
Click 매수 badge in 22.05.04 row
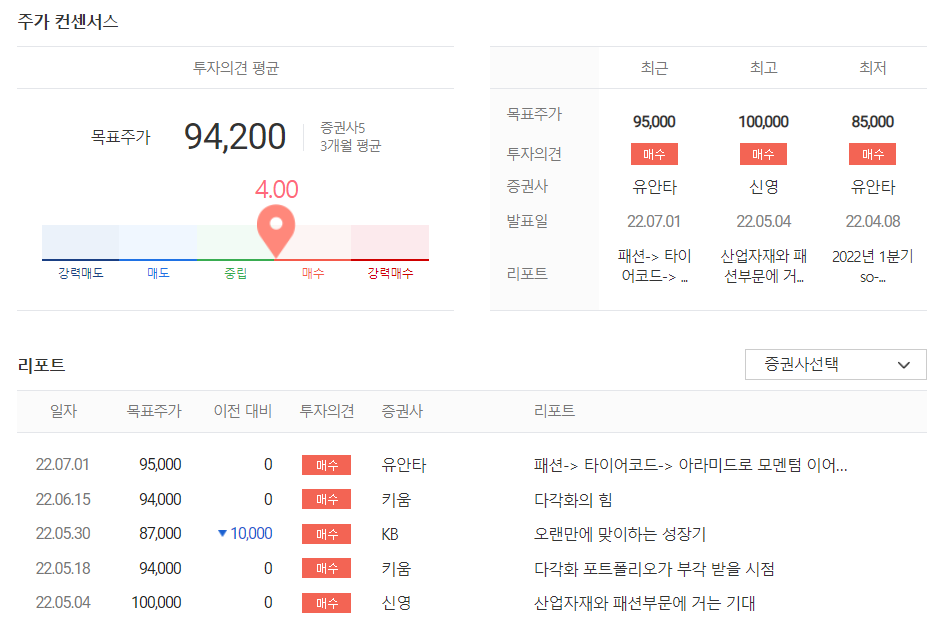tap(326, 603)
